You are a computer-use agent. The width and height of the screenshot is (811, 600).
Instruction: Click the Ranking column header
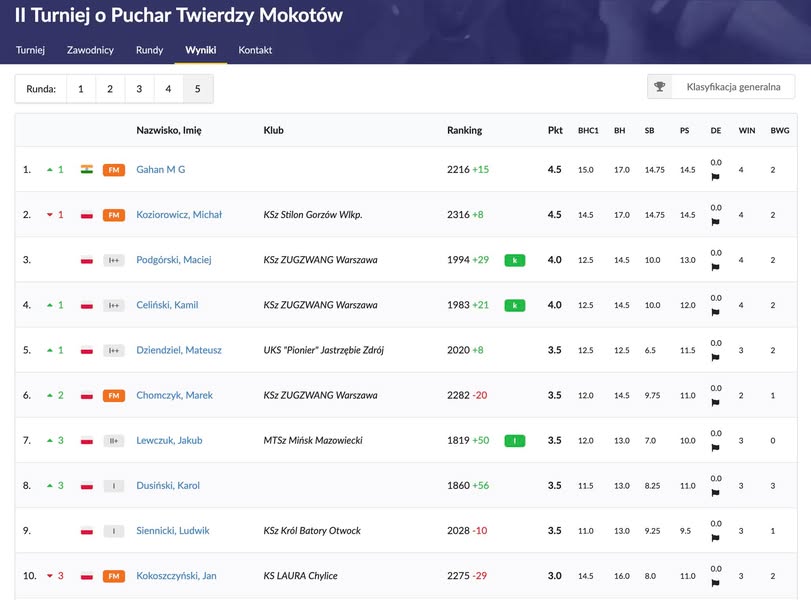[x=464, y=130]
